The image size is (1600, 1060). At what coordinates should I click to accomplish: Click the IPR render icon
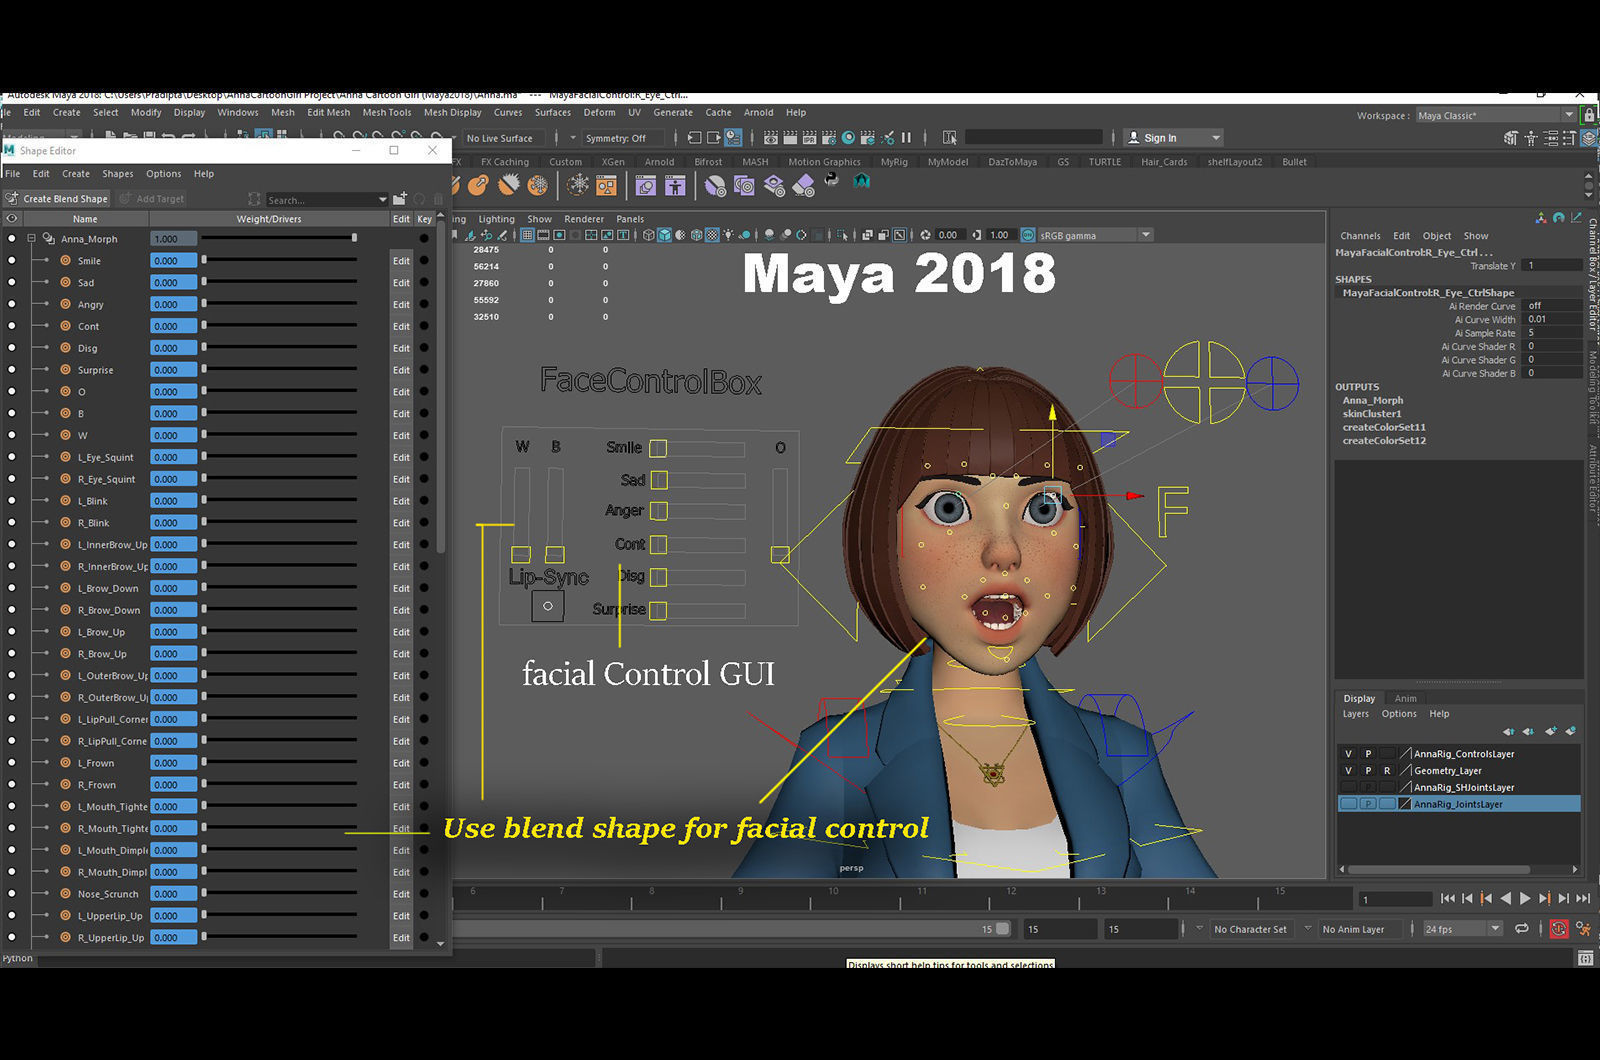click(810, 137)
